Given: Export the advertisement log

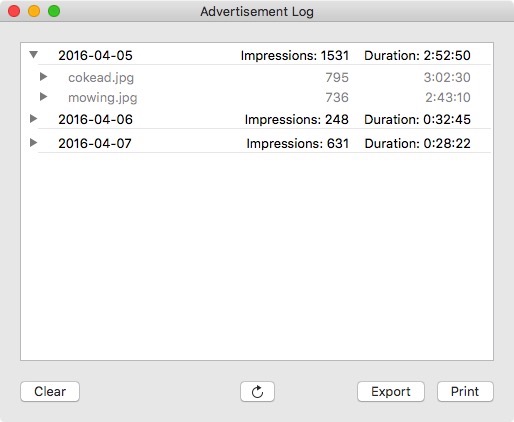Looking at the screenshot, I should pyautogui.click(x=391, y=391).
